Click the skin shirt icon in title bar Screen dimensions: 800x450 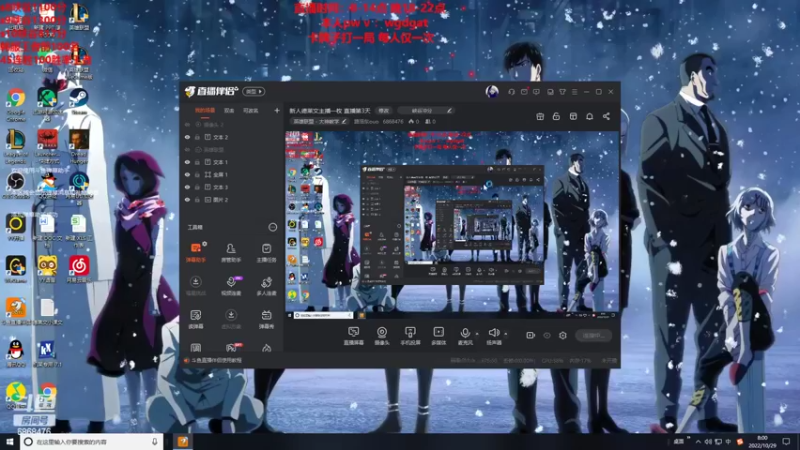coord(562,92)
